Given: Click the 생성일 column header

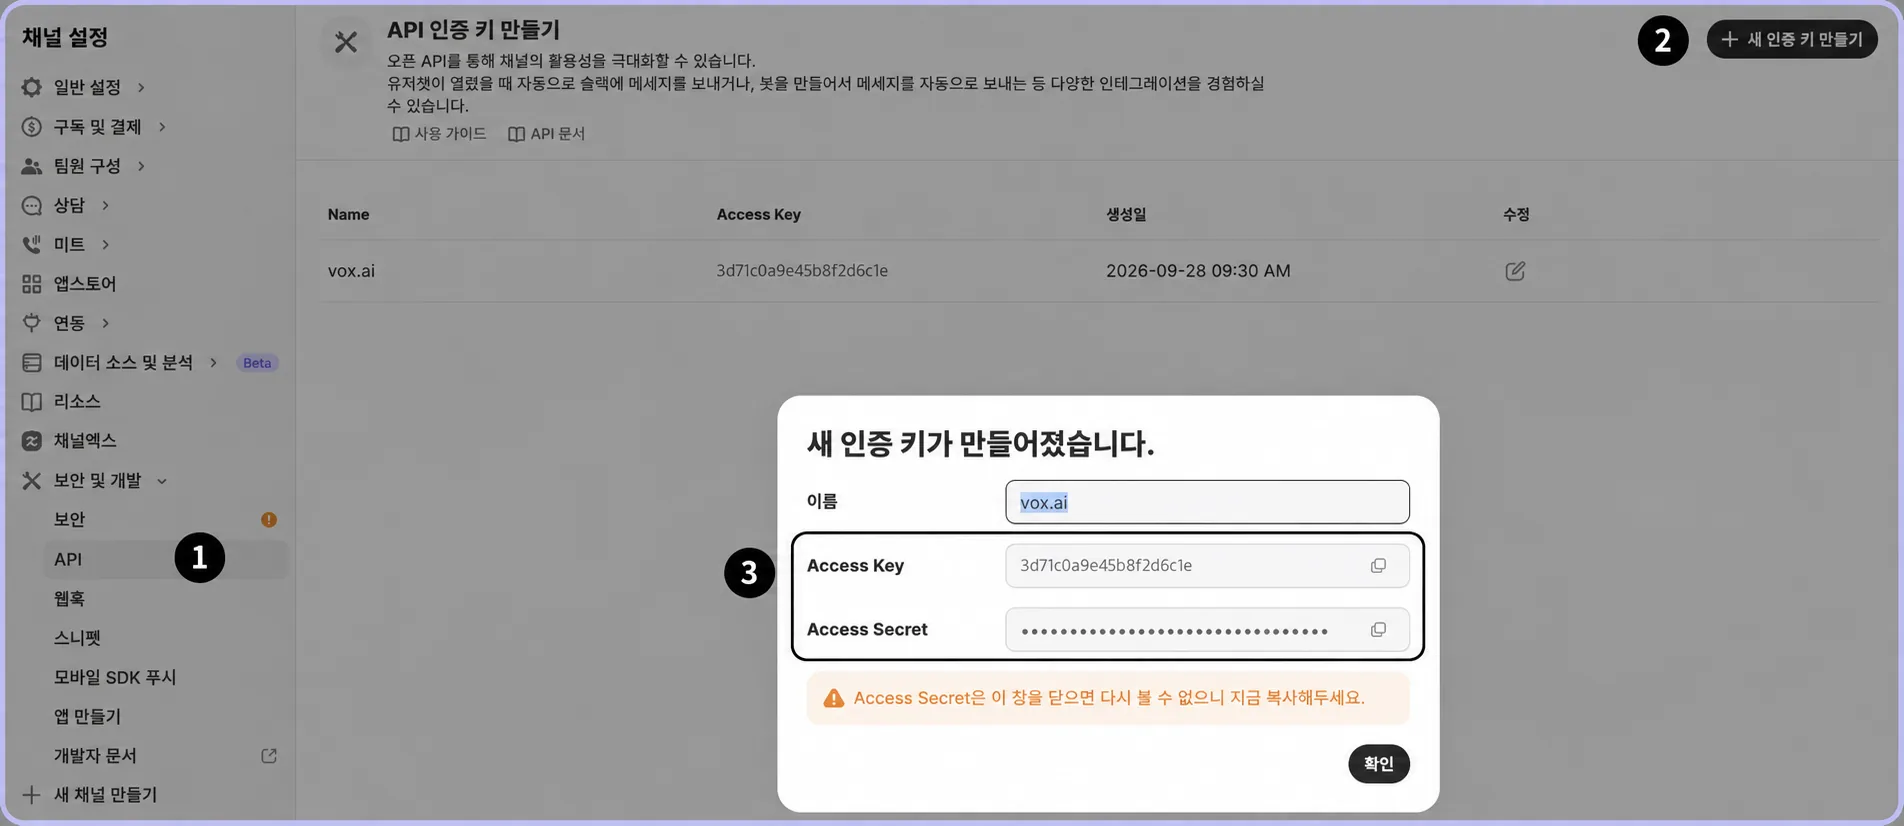Looking at the screenshot, I should (x=1126, y=214).
